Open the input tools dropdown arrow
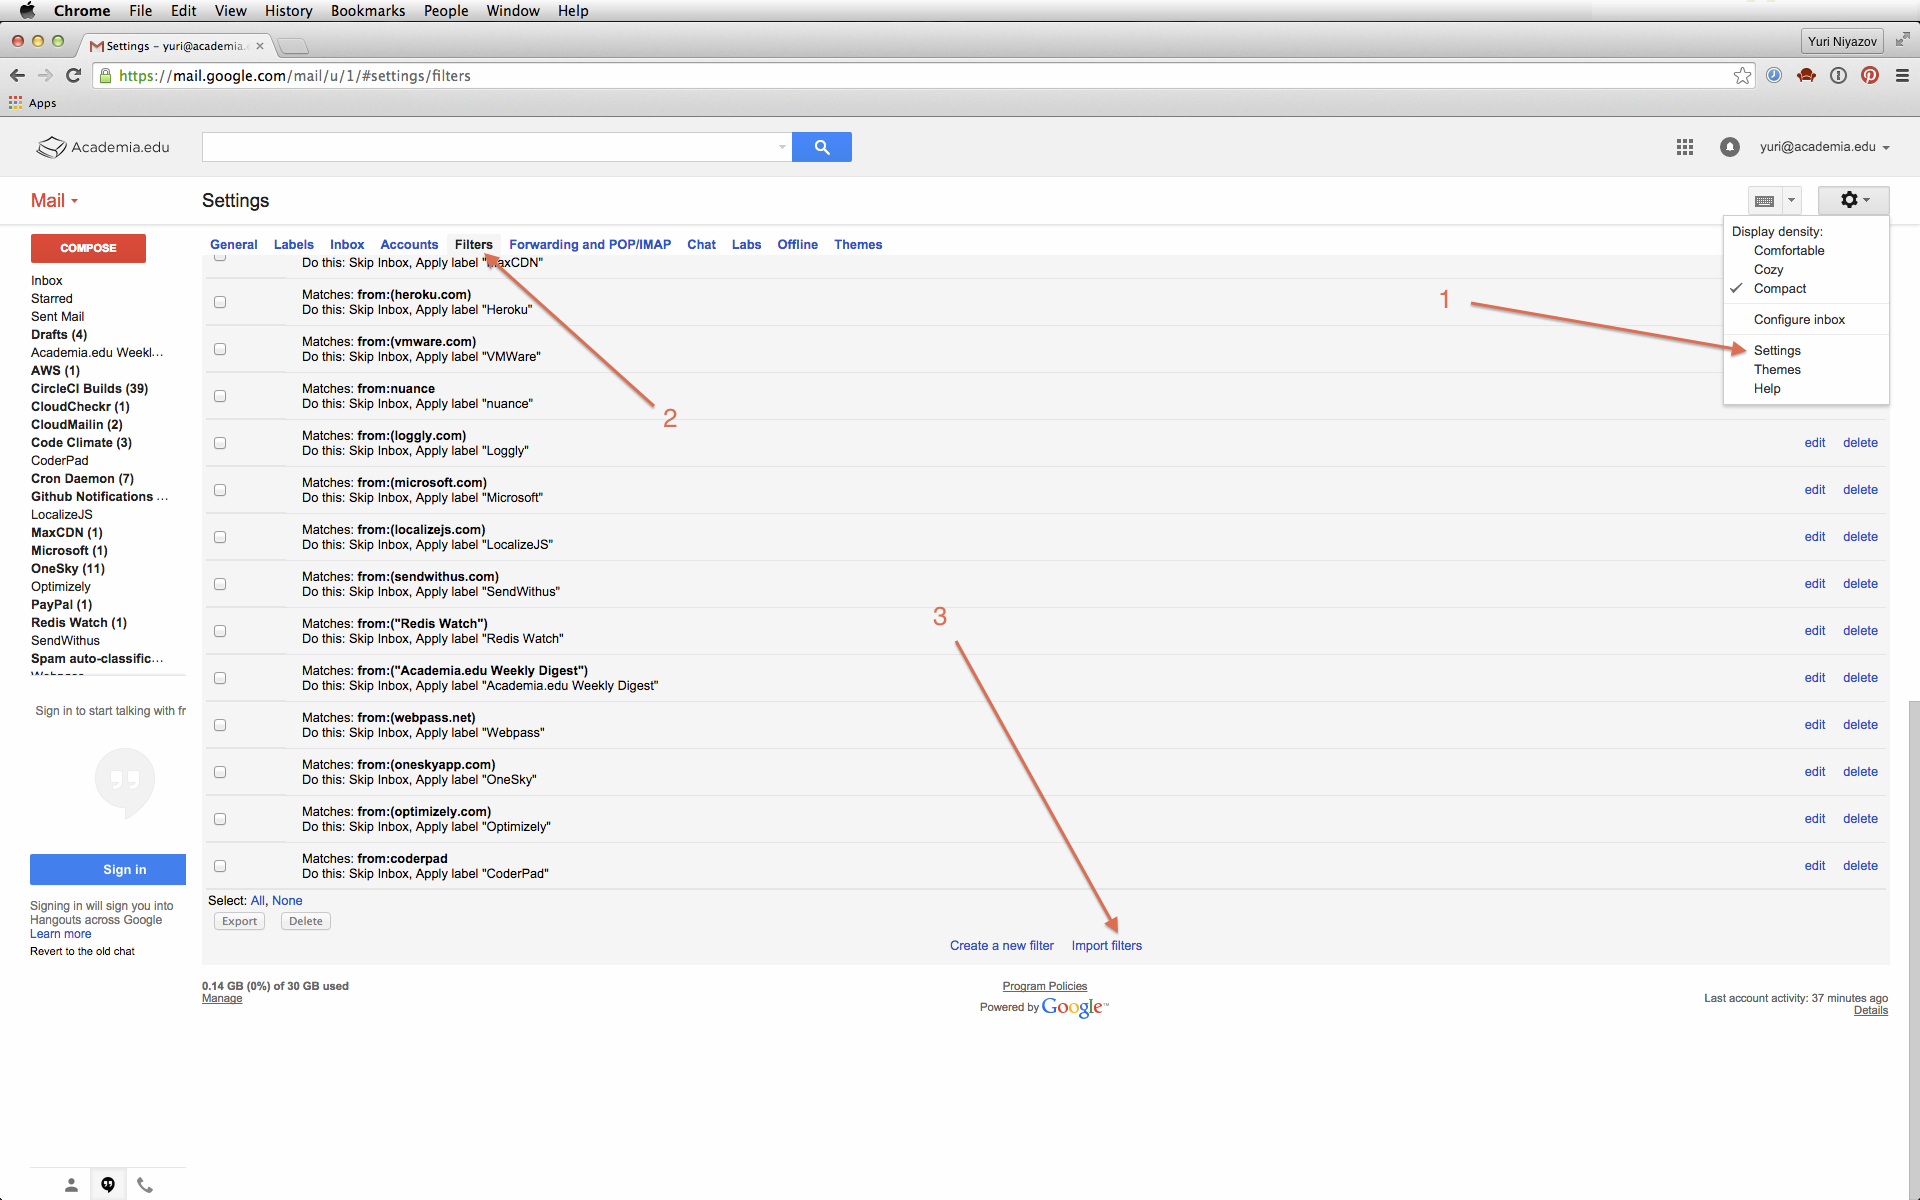 coord(1791,200)
